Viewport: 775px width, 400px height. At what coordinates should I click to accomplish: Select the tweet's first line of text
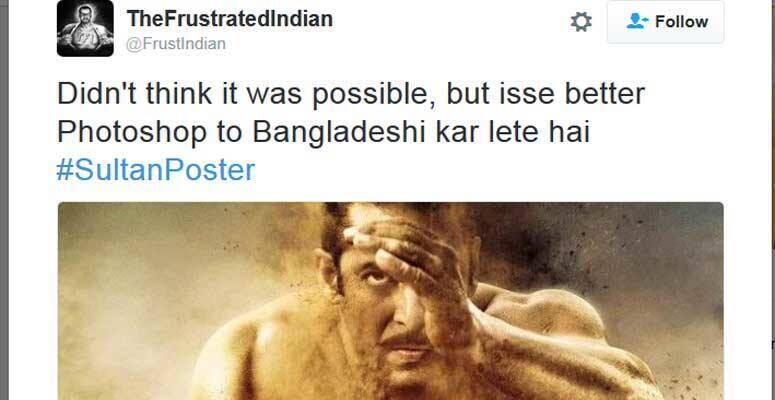point(351,94)
